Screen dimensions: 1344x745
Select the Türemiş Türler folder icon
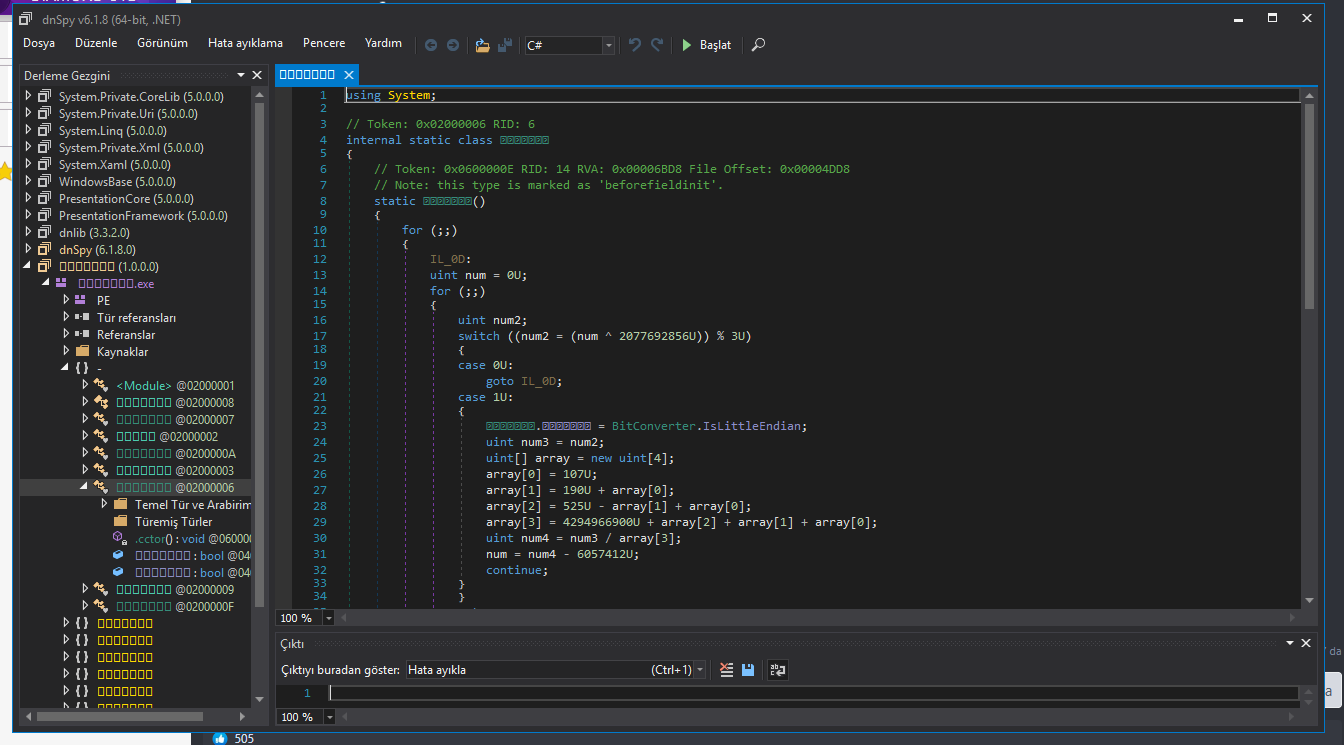(120, 521)
